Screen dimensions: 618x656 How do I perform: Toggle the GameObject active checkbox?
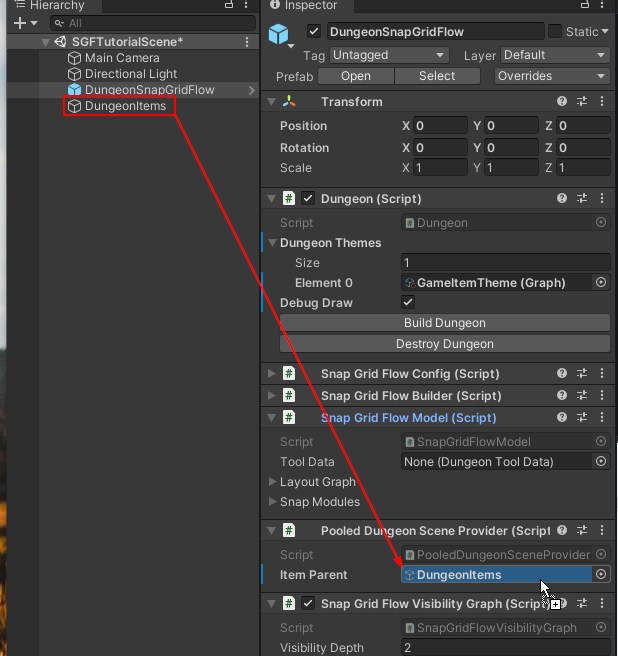pos(314,32)
